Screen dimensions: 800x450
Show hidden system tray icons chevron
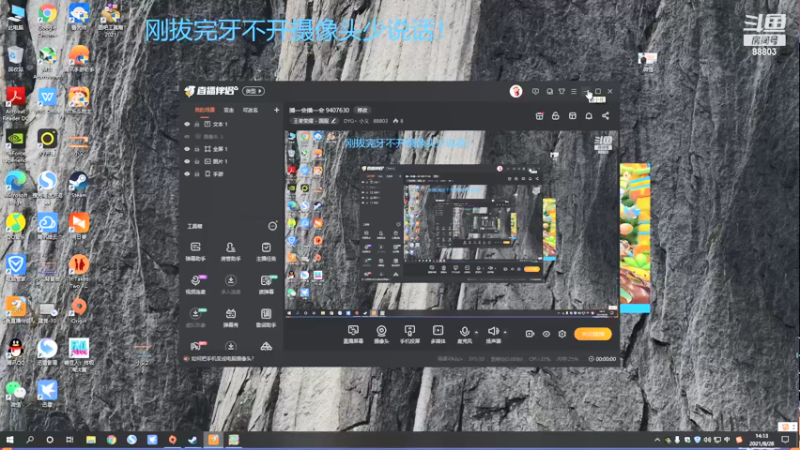tap(657, 439)
